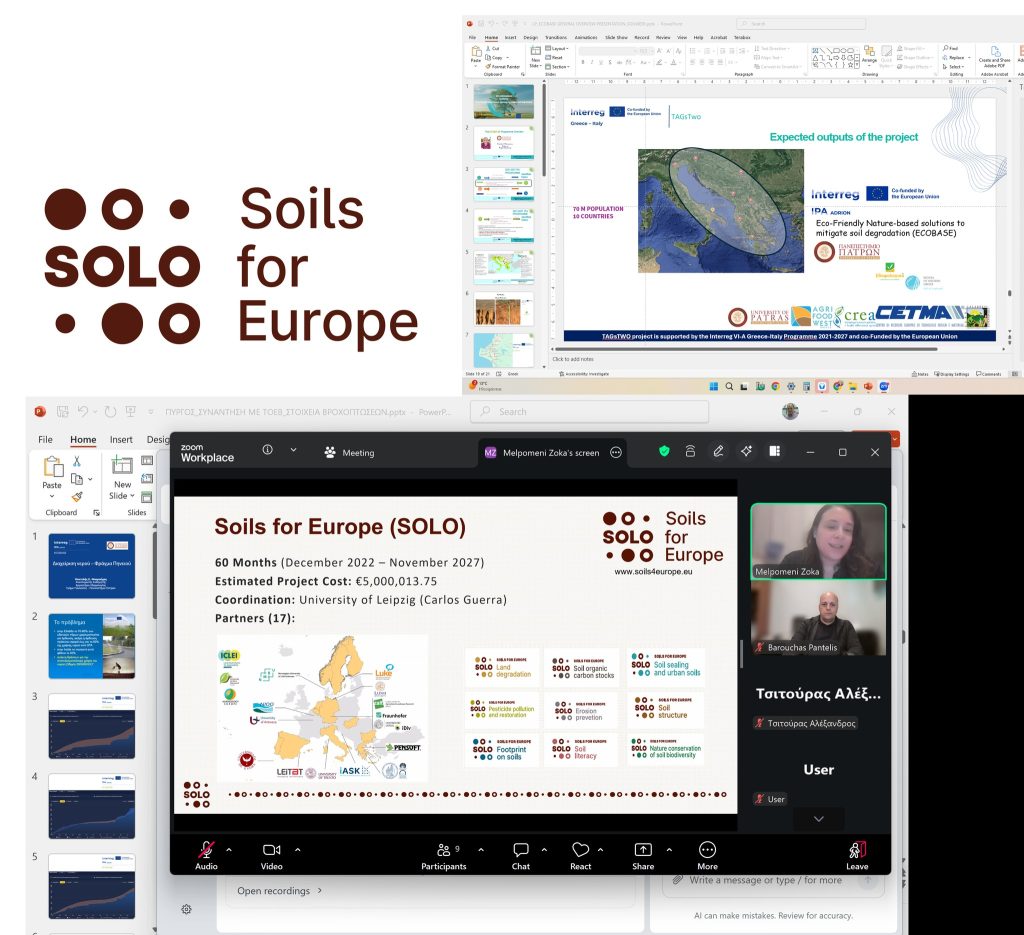The height and width of the screenshot is (935, 1024).
Task: Open the Insert tab in the bottom PowerPoint
Action: [121, 439]
